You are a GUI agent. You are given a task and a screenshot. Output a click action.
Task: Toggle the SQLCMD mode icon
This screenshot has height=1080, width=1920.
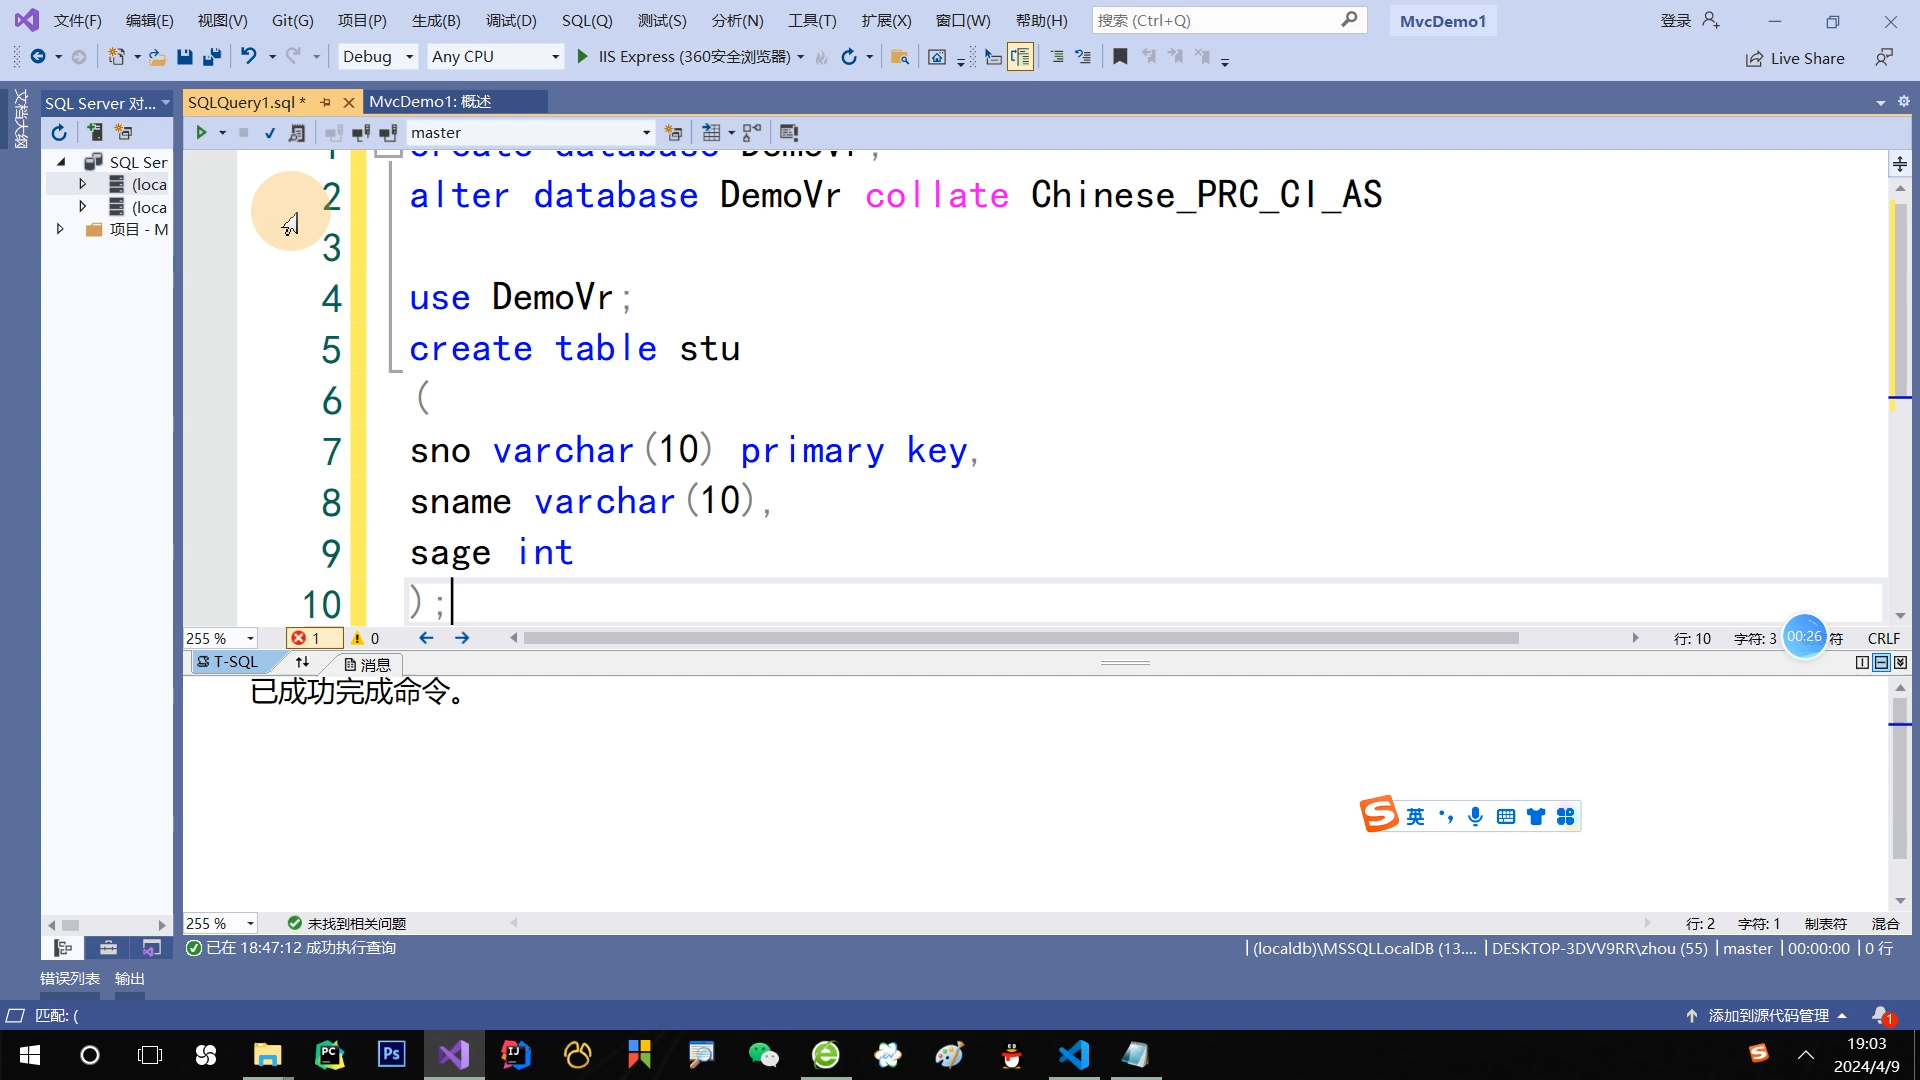[789, 132]
